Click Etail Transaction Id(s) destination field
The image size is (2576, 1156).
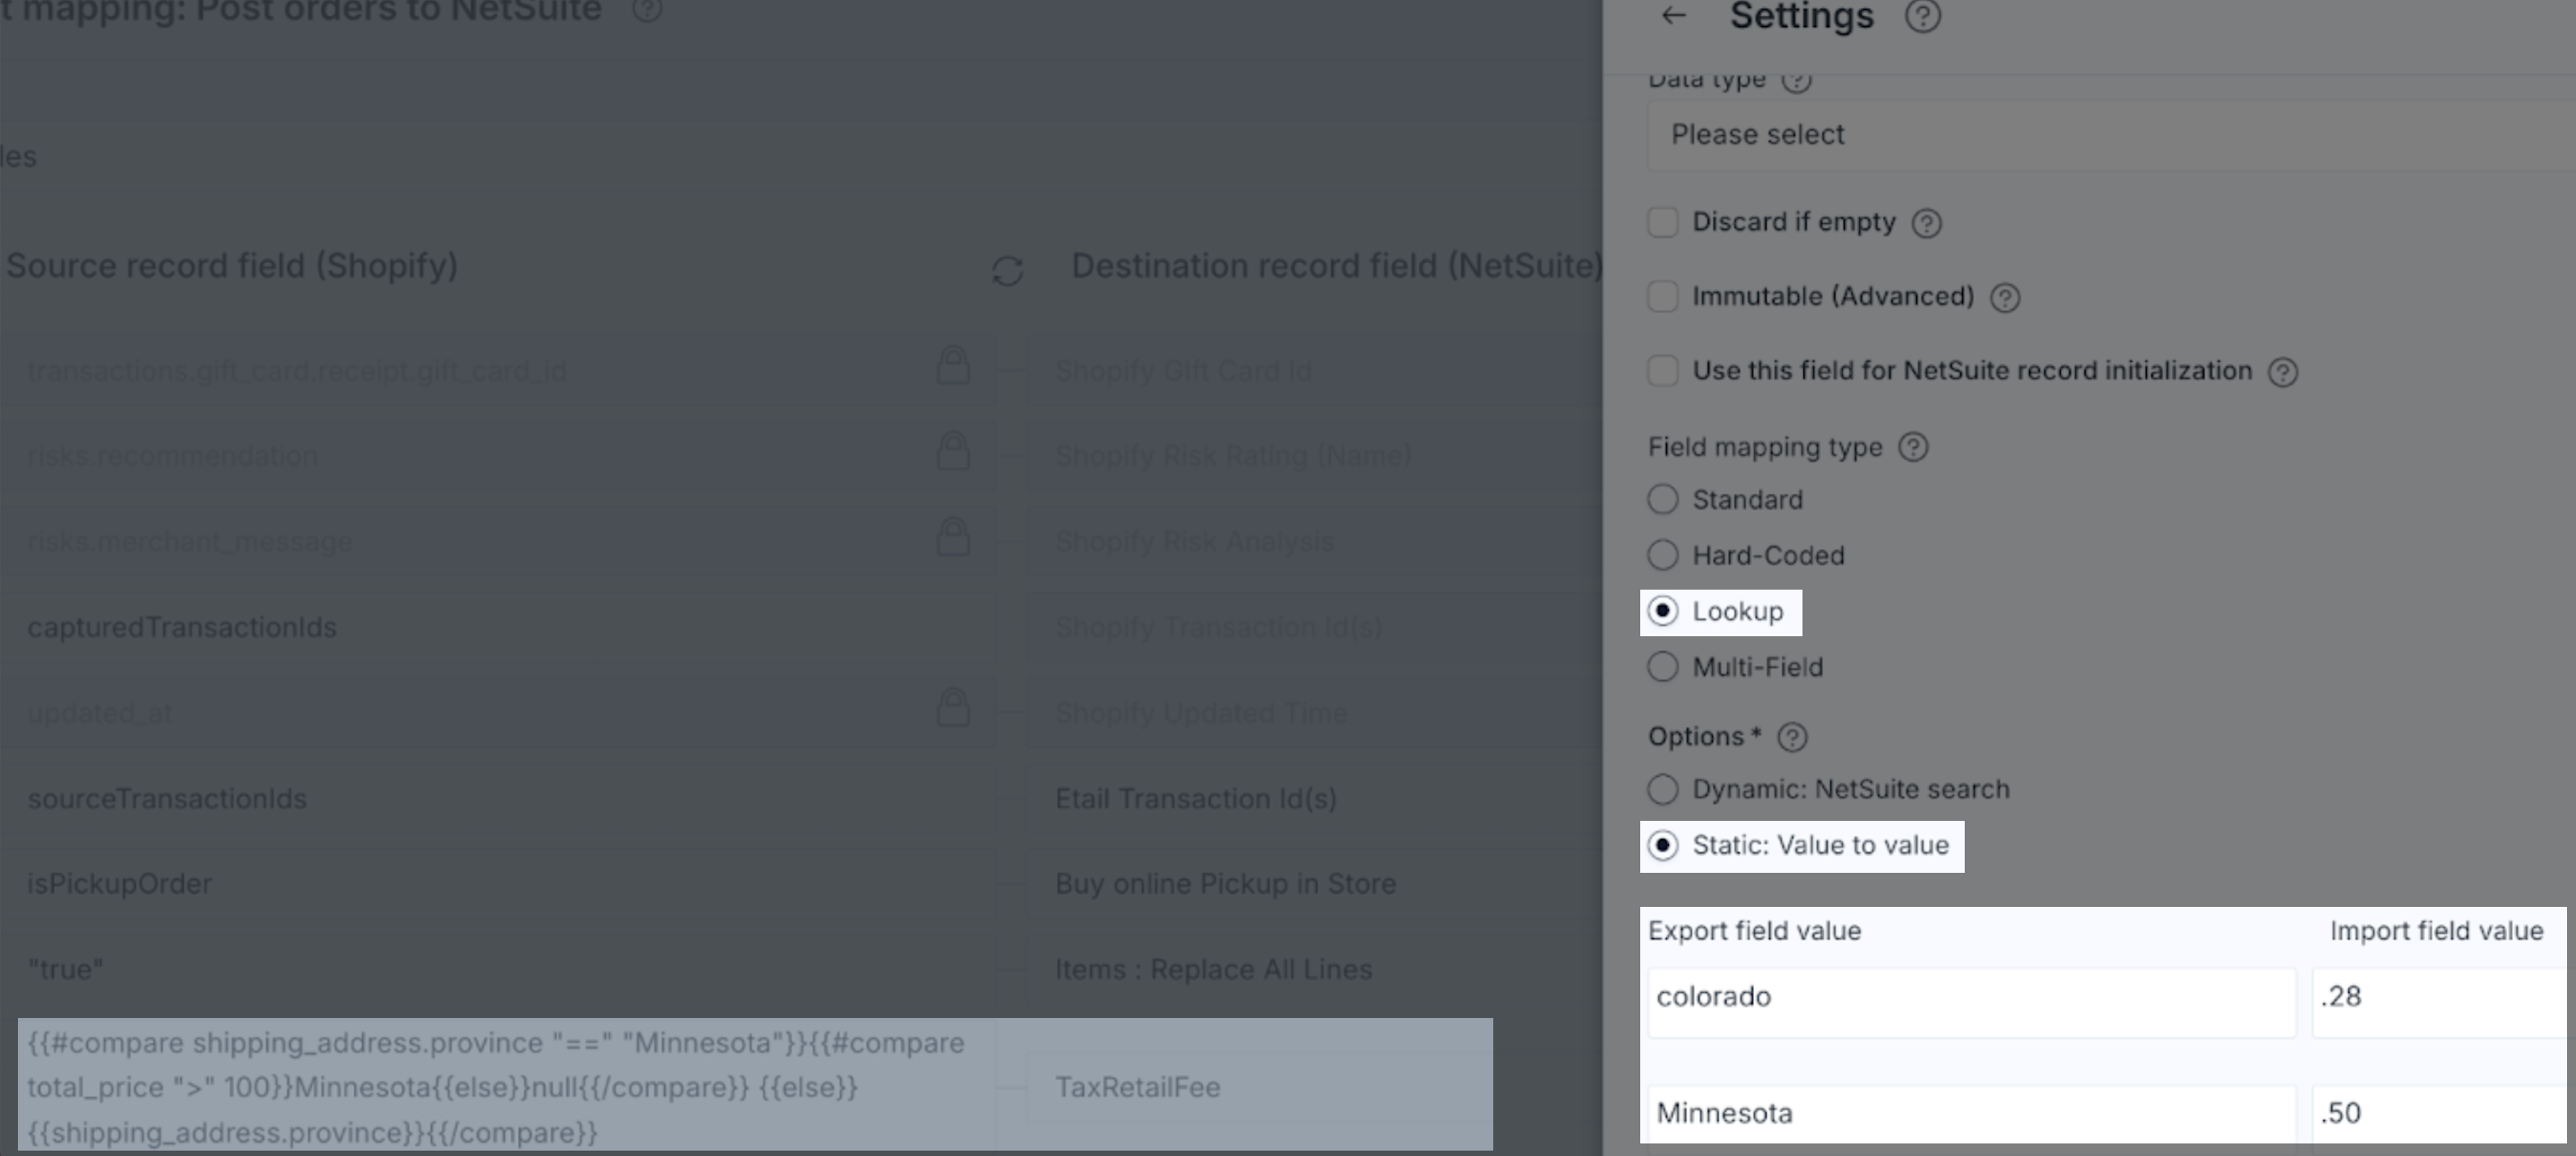coord(1315,799)
